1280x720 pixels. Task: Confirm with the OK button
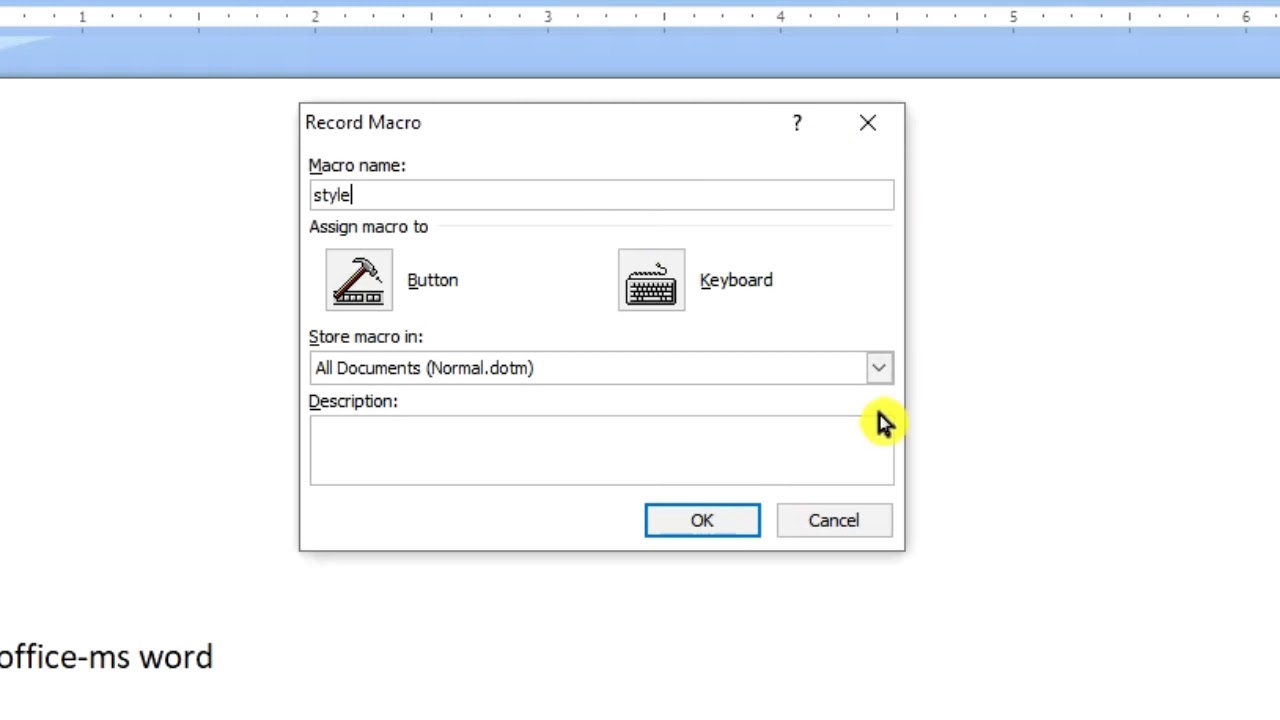coord(702,520)
